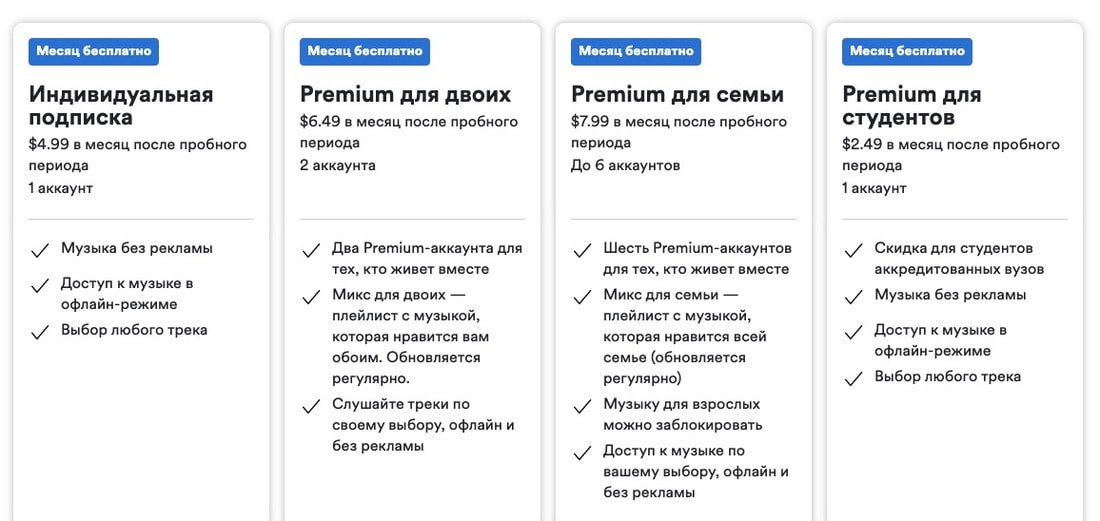Click "Месяц бесплатно" badge on Premium для двоих
Screen dimensions: 1100x521
pos(365,51)
